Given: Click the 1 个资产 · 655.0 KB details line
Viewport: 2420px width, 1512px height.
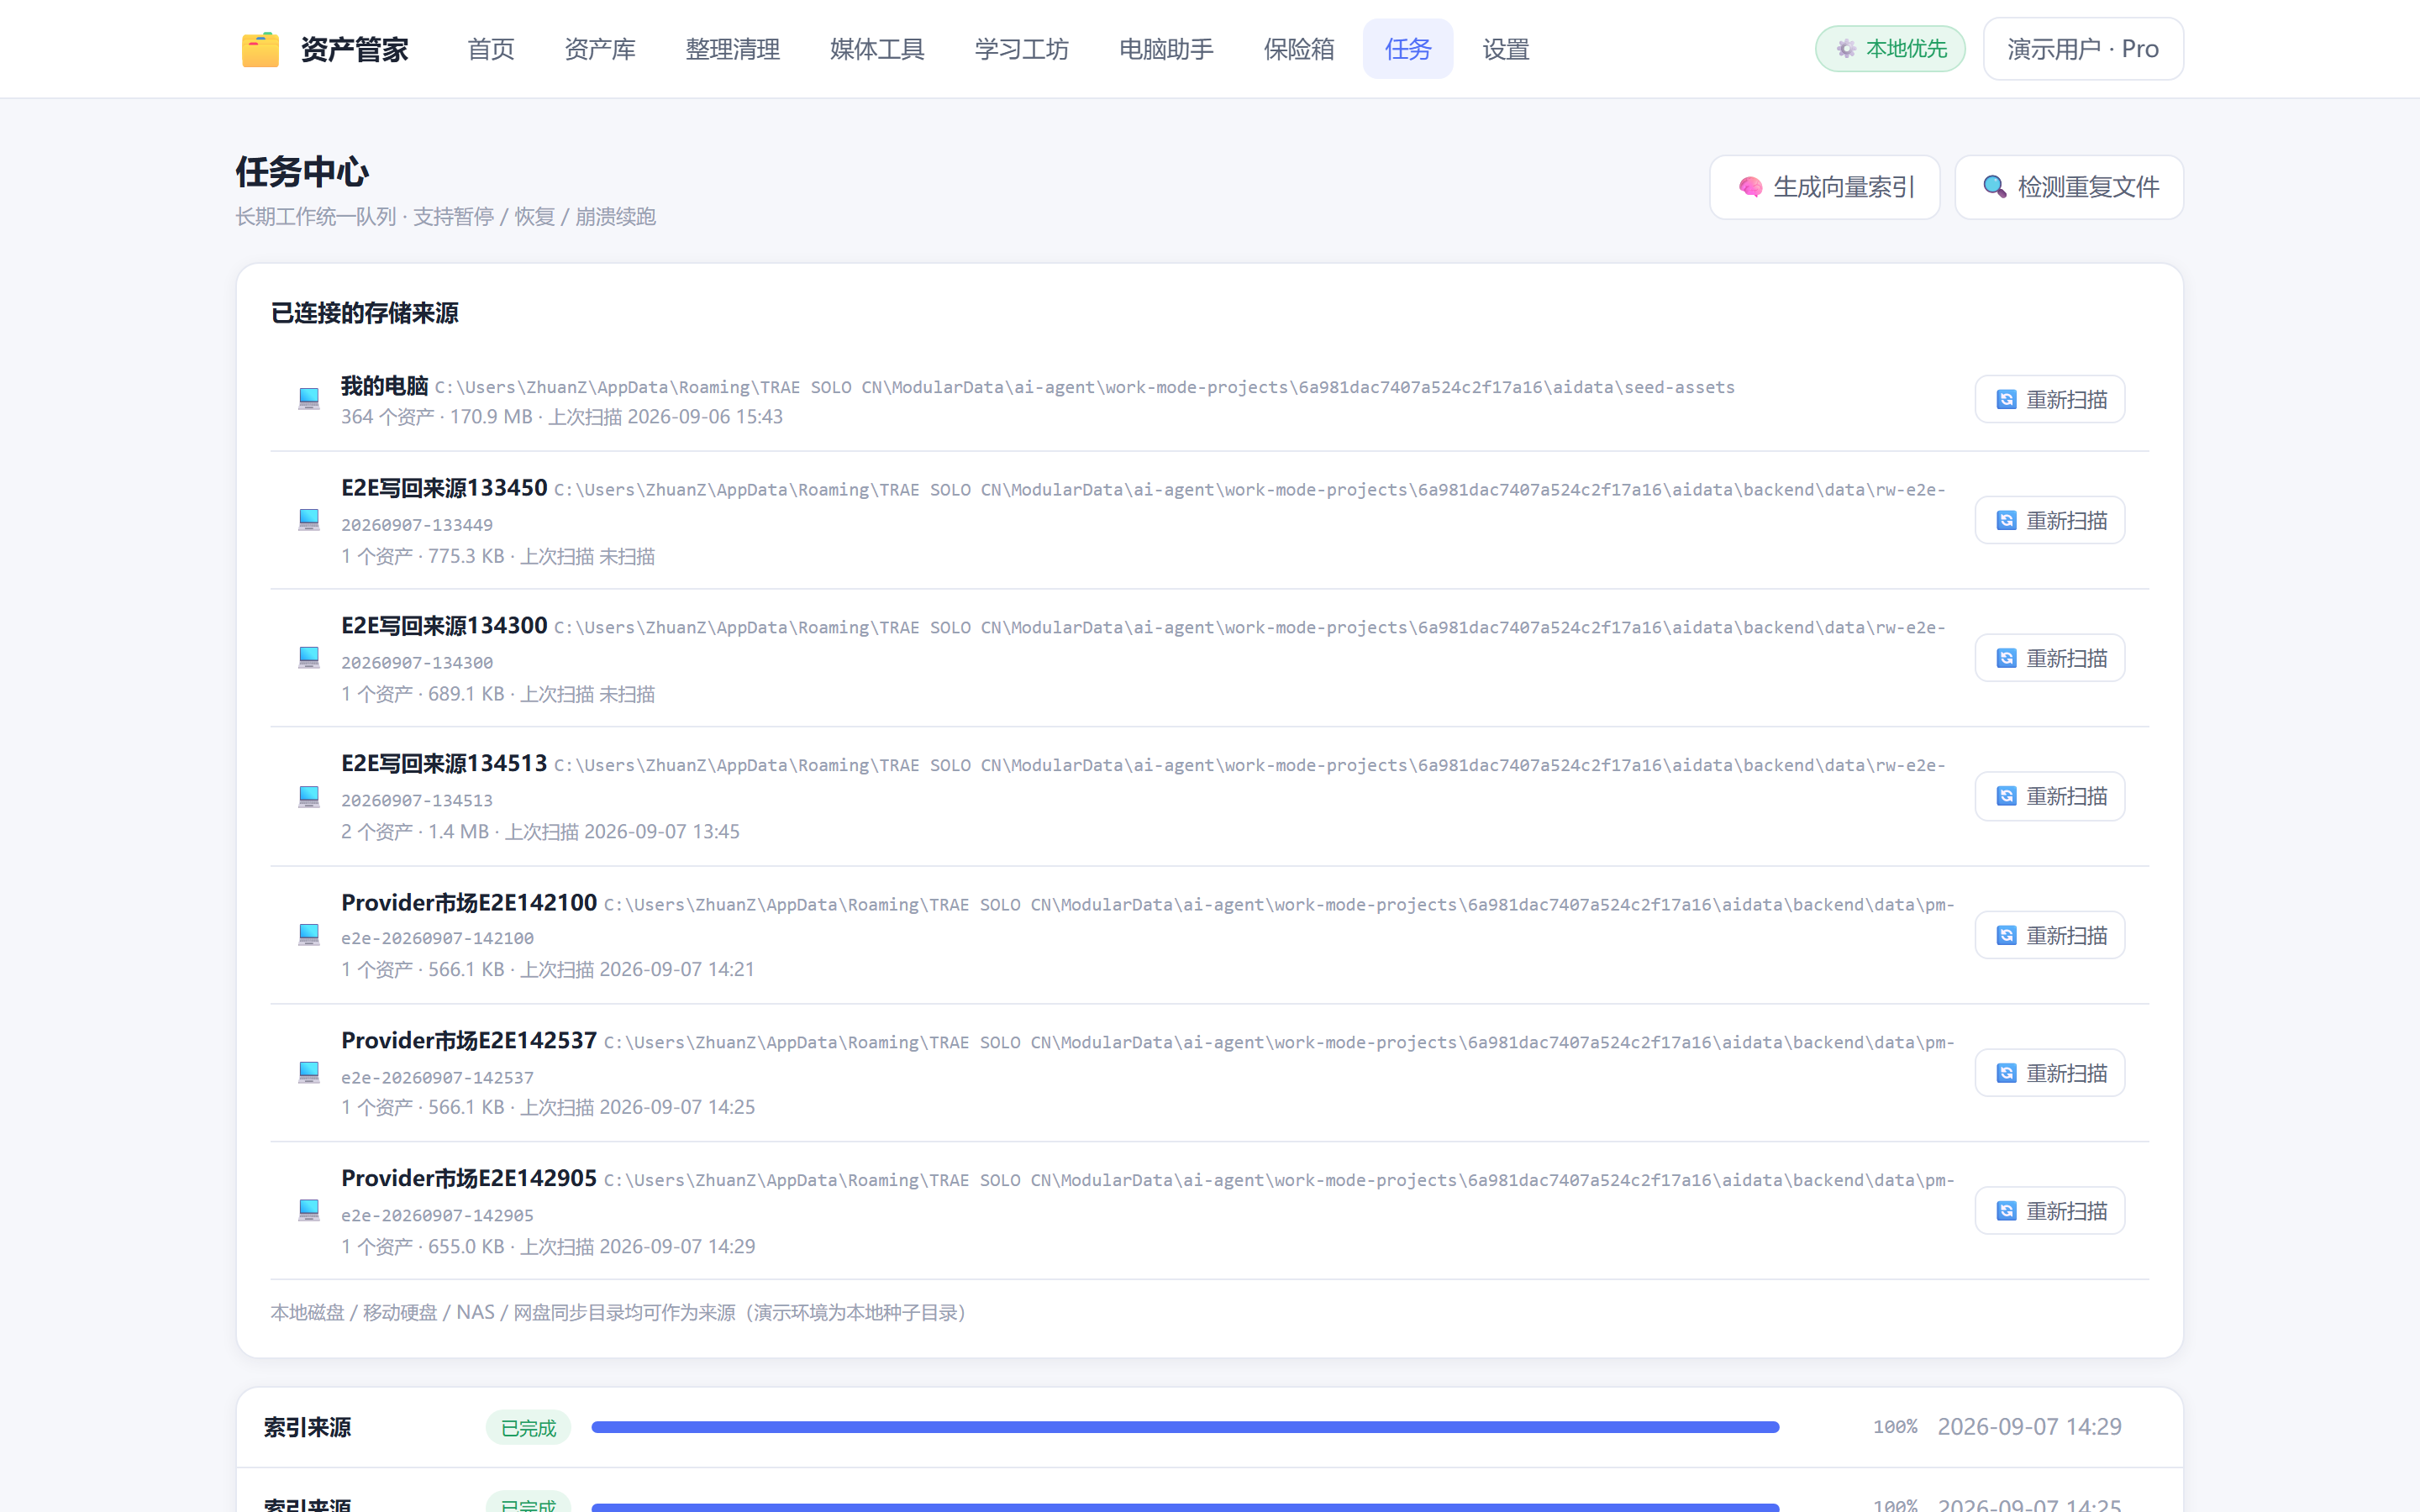Looking at the screenshot, I should pyautogui.click(x=548, y=1246).
